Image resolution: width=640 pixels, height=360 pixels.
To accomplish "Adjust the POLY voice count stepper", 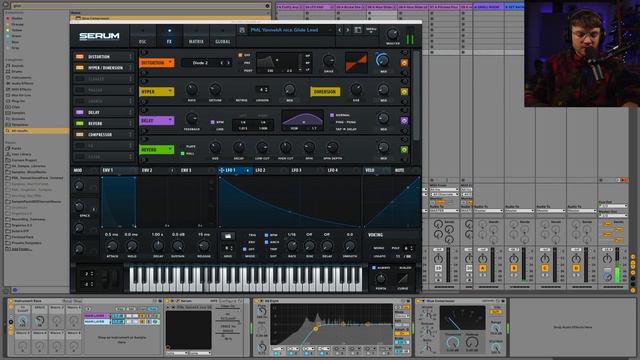I will [408, 248].
